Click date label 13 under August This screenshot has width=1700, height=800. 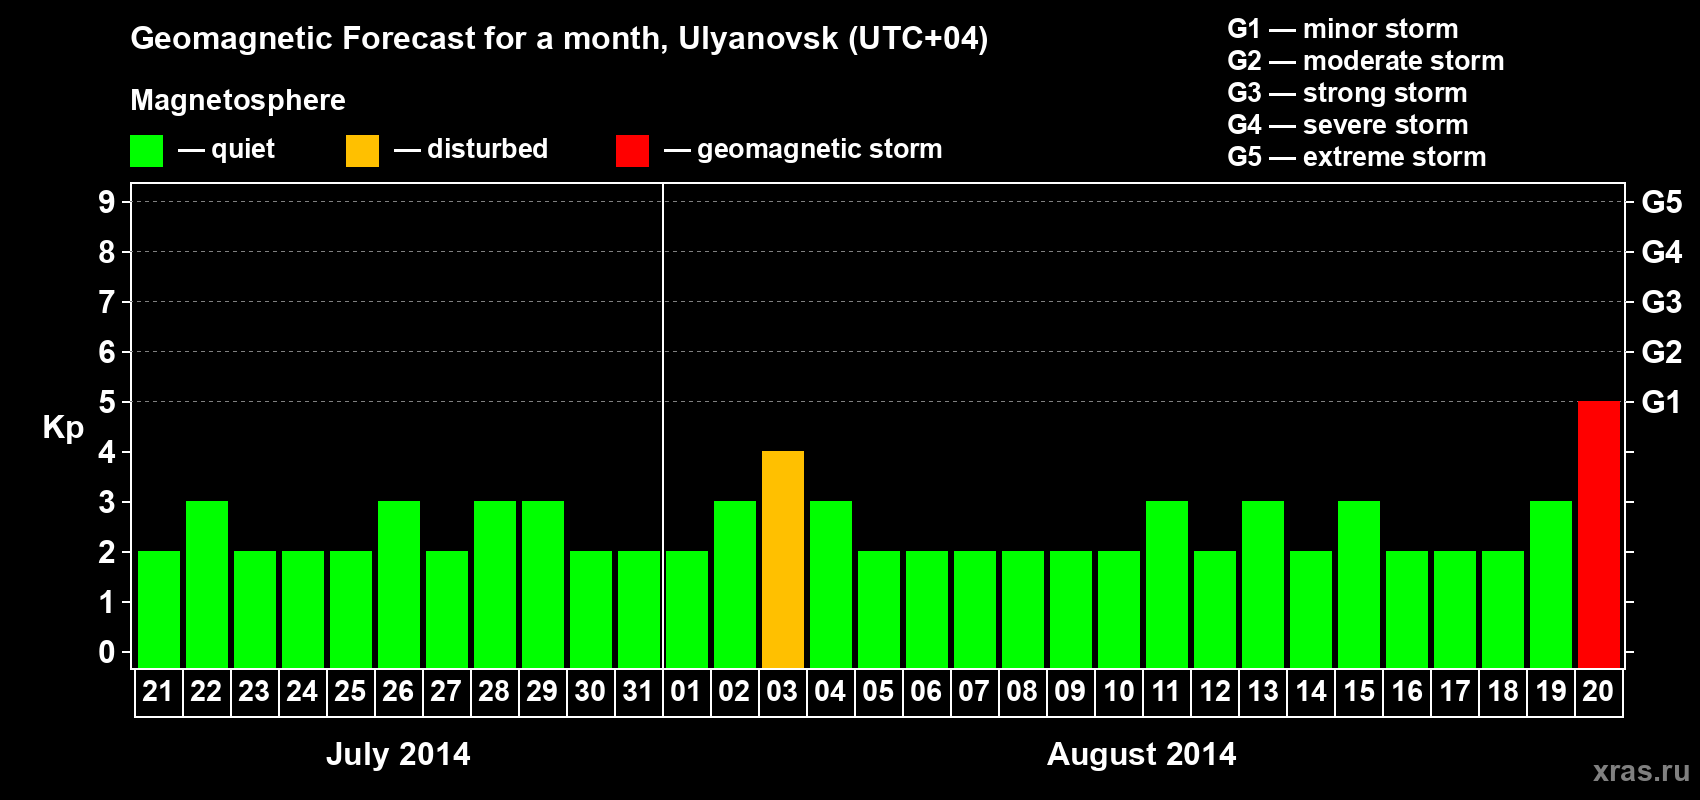click(x=1262, y=691)
